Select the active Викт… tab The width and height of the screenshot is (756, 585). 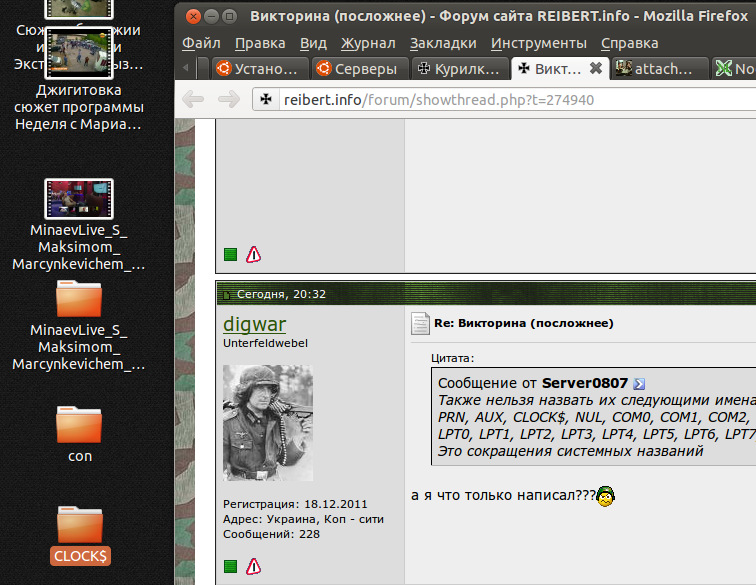pyautogui.click(x=560, y=68)
